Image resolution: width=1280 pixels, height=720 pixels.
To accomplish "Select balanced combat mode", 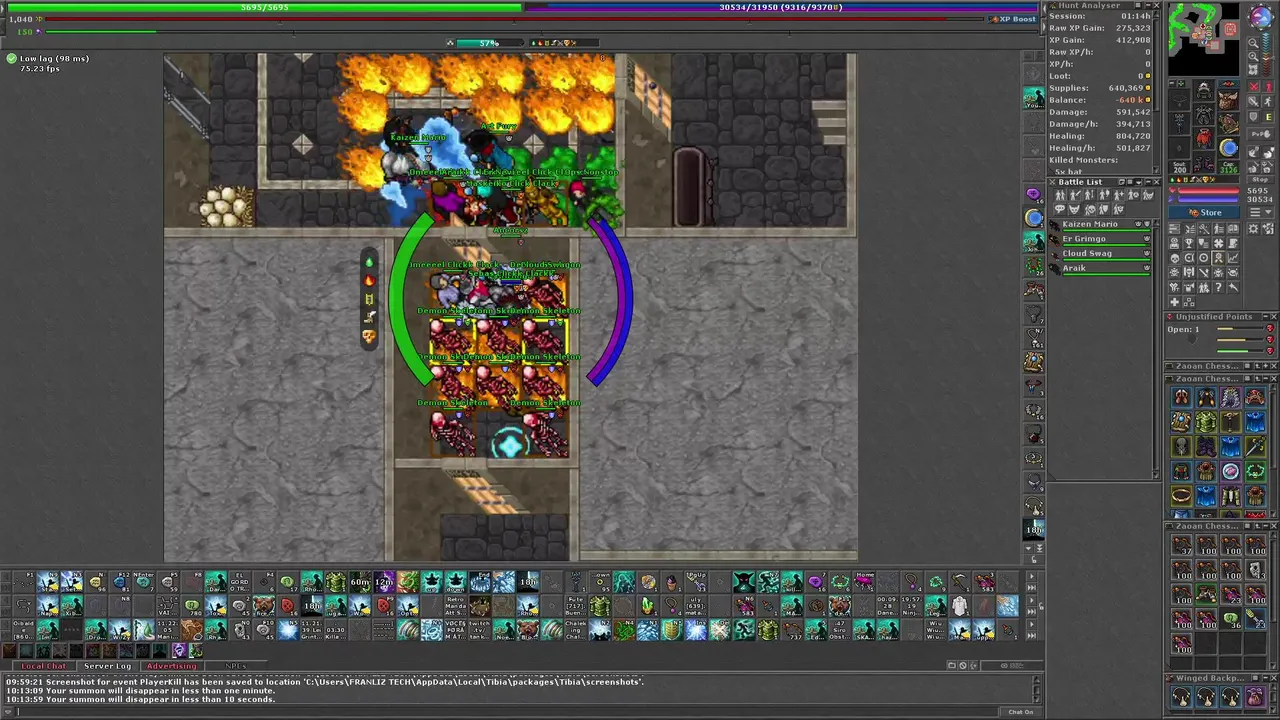I will click(1253, 102).
